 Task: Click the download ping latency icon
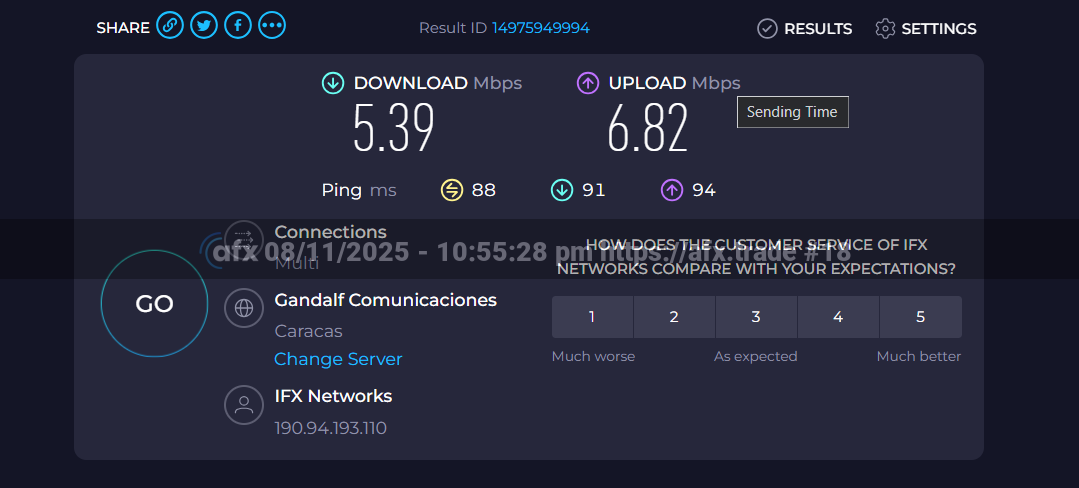click(x=562, y=190)
